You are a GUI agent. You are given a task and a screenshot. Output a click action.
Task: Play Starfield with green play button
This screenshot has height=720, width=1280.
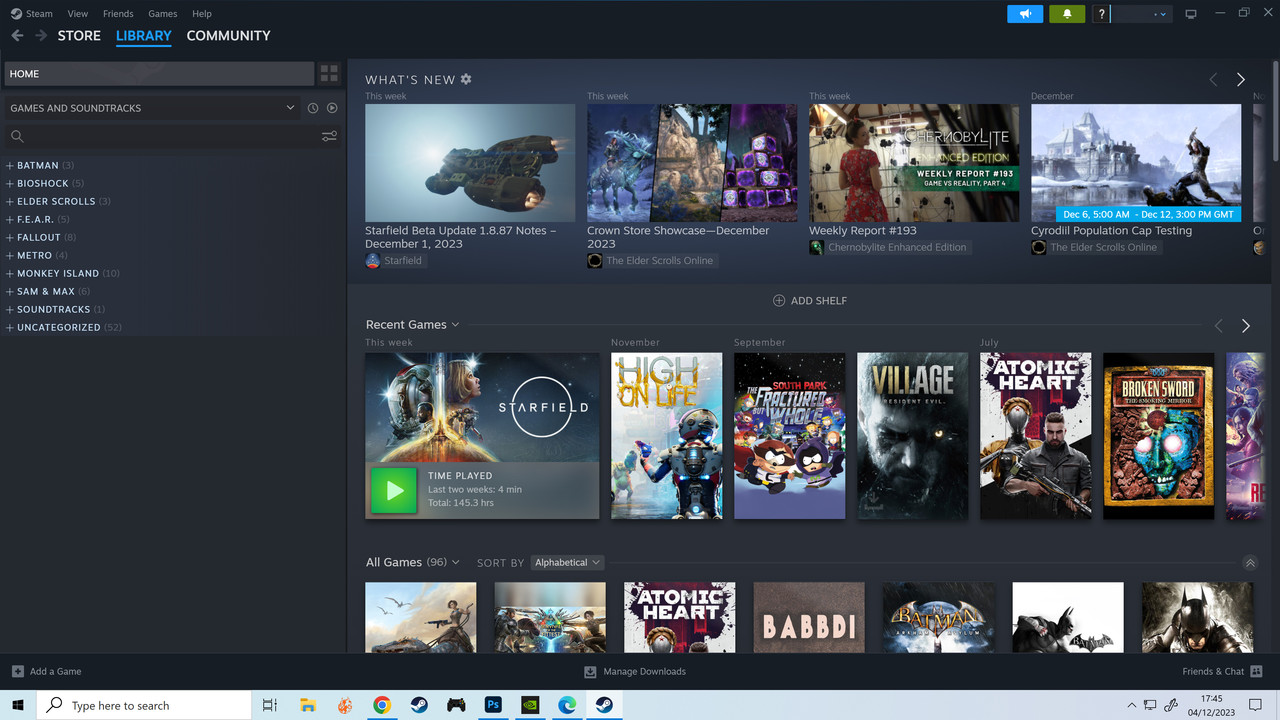[394, 490]
